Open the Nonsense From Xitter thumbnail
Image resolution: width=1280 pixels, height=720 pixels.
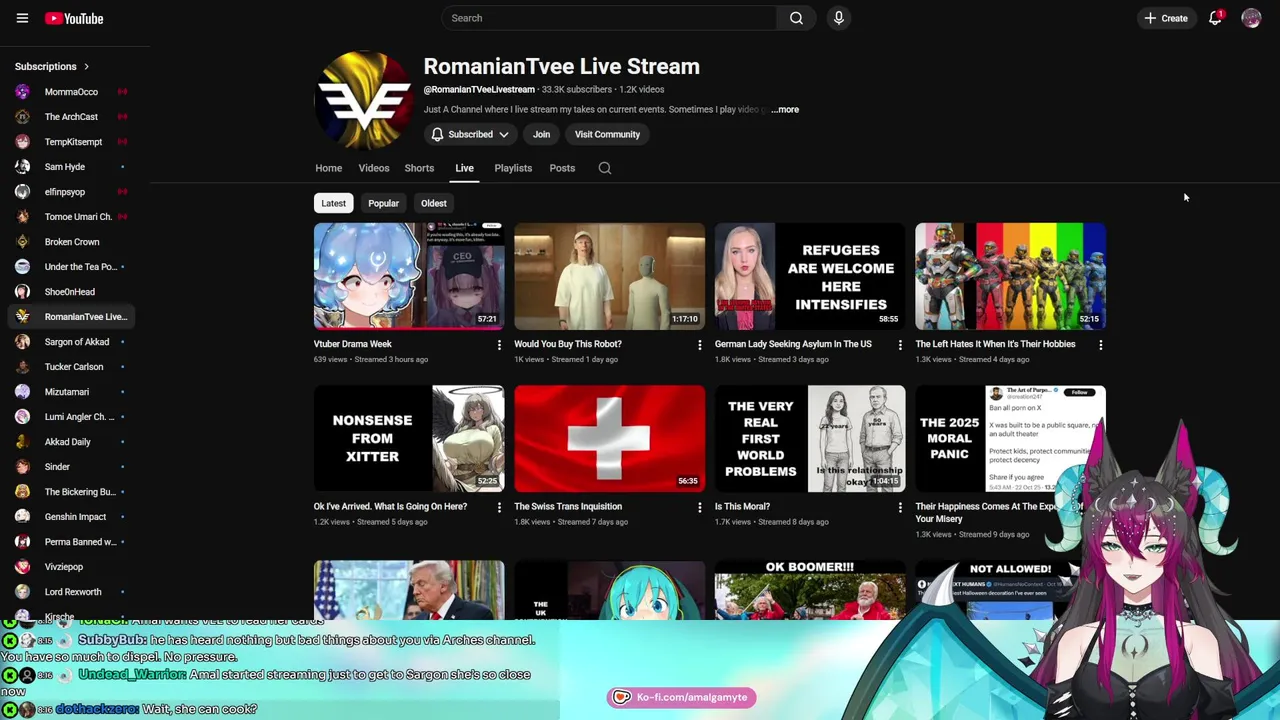pos(409,438)
